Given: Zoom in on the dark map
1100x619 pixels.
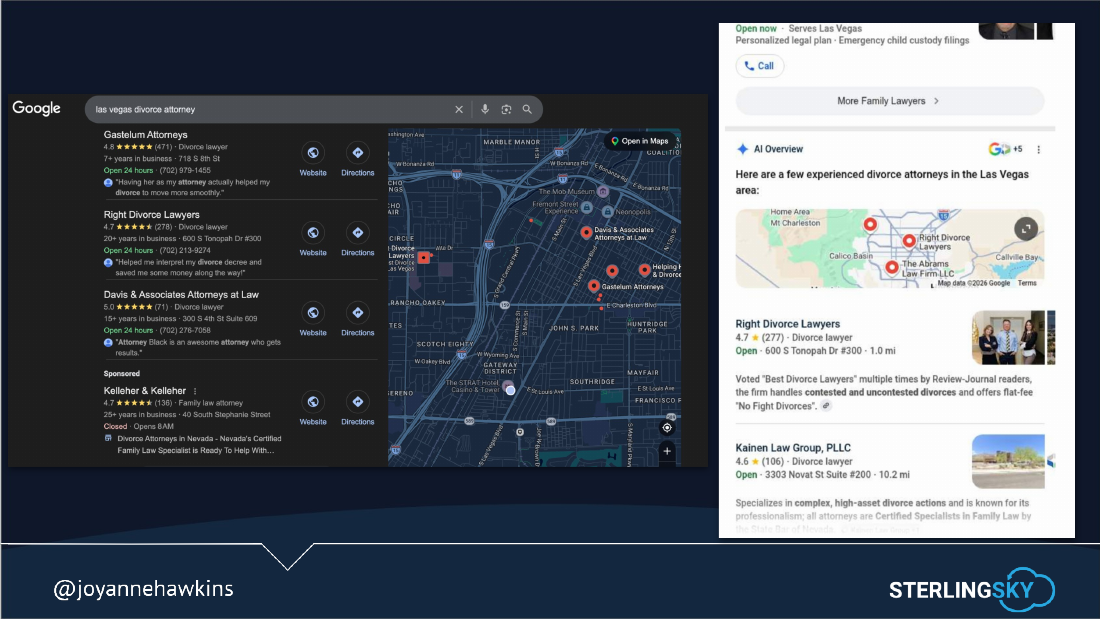Looking at the screenshot, I should [x=667, y=451].
